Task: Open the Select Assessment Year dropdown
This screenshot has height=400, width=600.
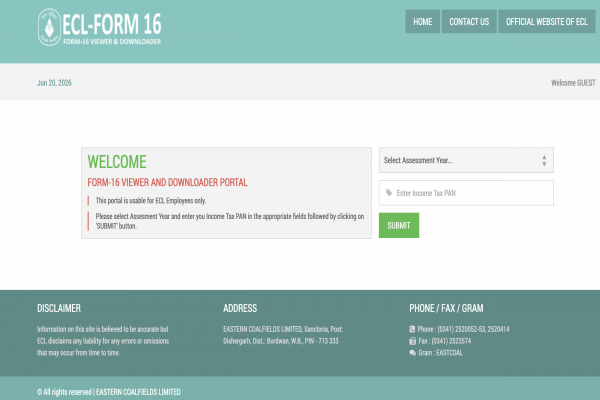Action: pyautogui.click(x=466, y=160)
